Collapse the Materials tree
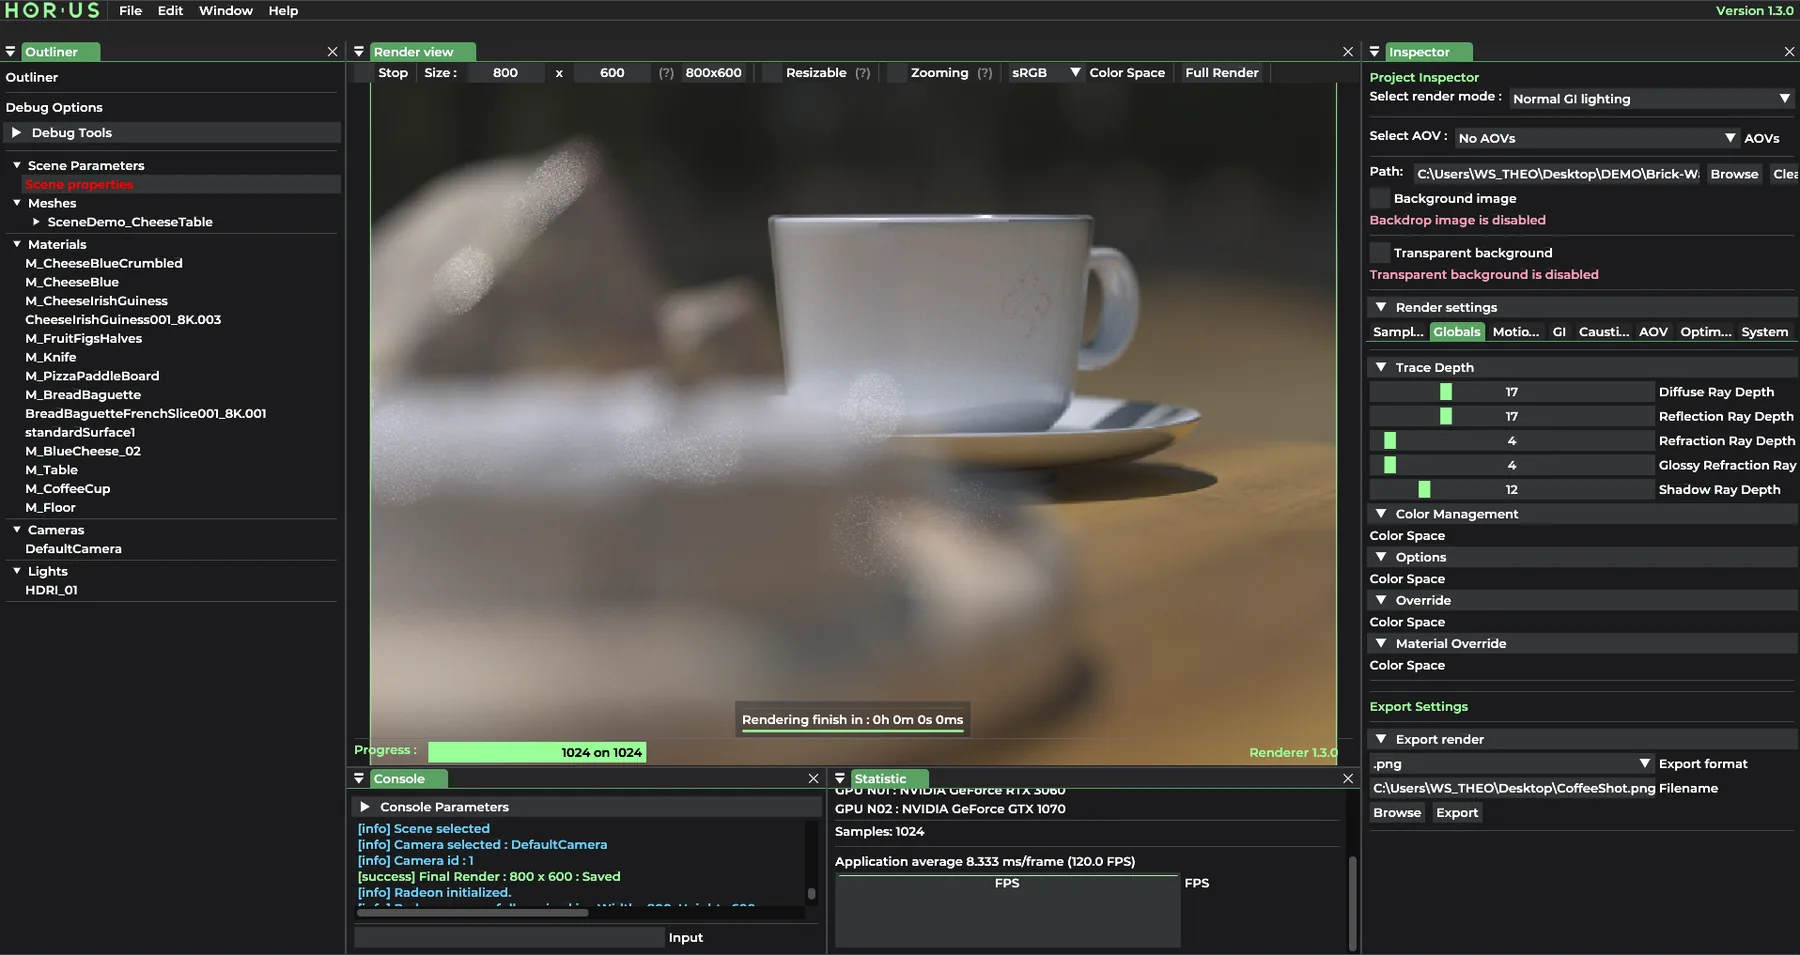 [x=17, y=244]
